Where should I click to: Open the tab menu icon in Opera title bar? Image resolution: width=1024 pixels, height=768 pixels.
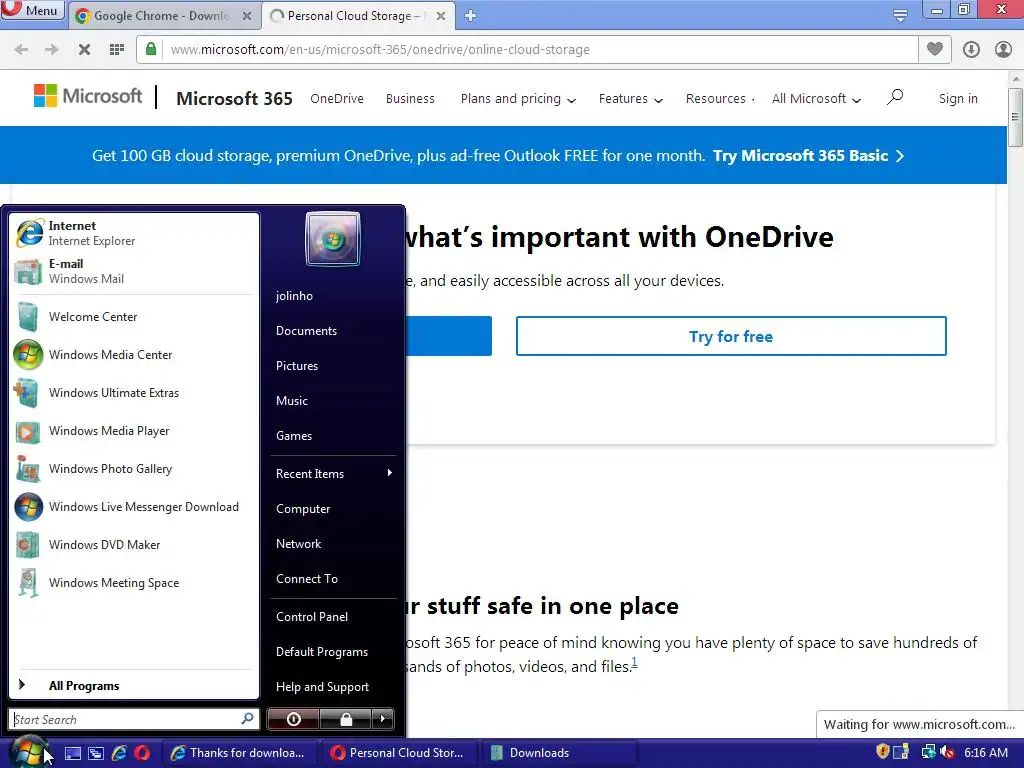tap(900, 16)
